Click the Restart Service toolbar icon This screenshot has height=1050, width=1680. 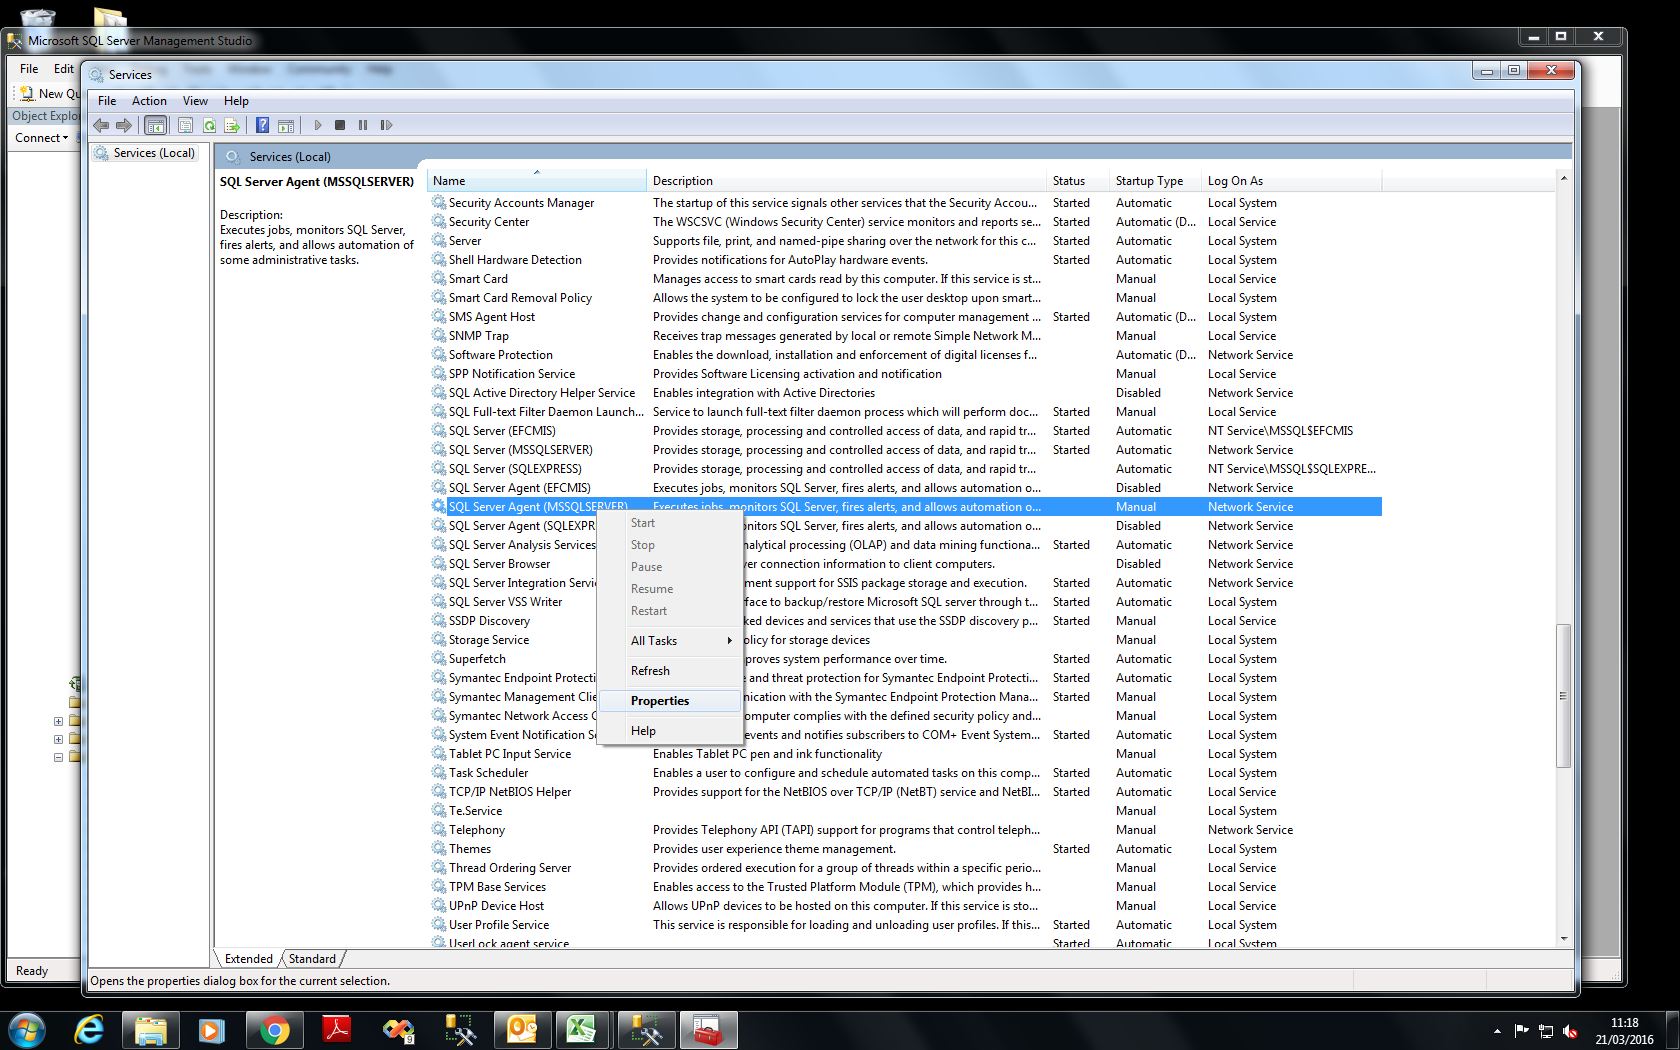[386, 125]
